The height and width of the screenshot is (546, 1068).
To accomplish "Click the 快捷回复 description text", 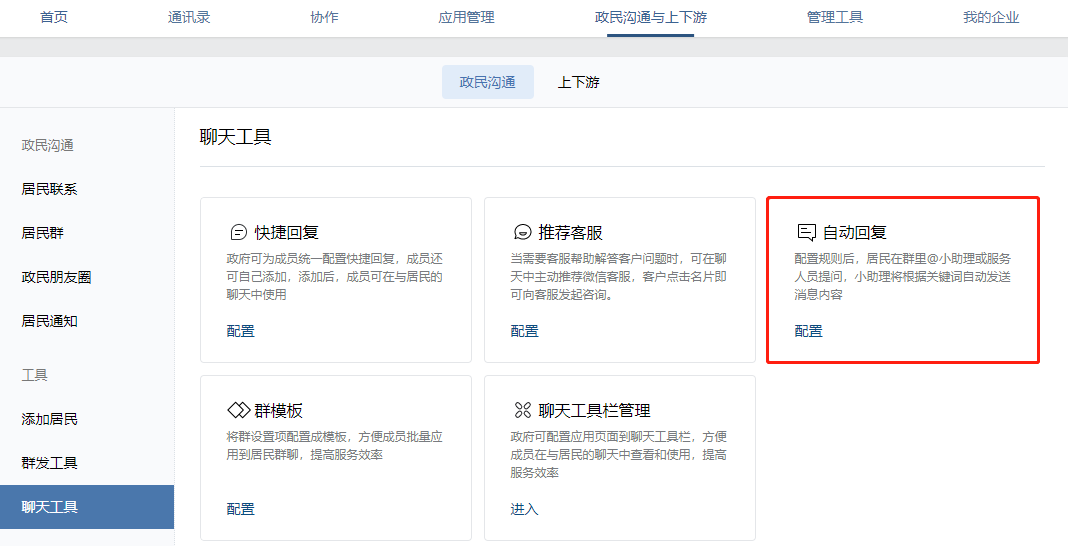I will point(335,276).
